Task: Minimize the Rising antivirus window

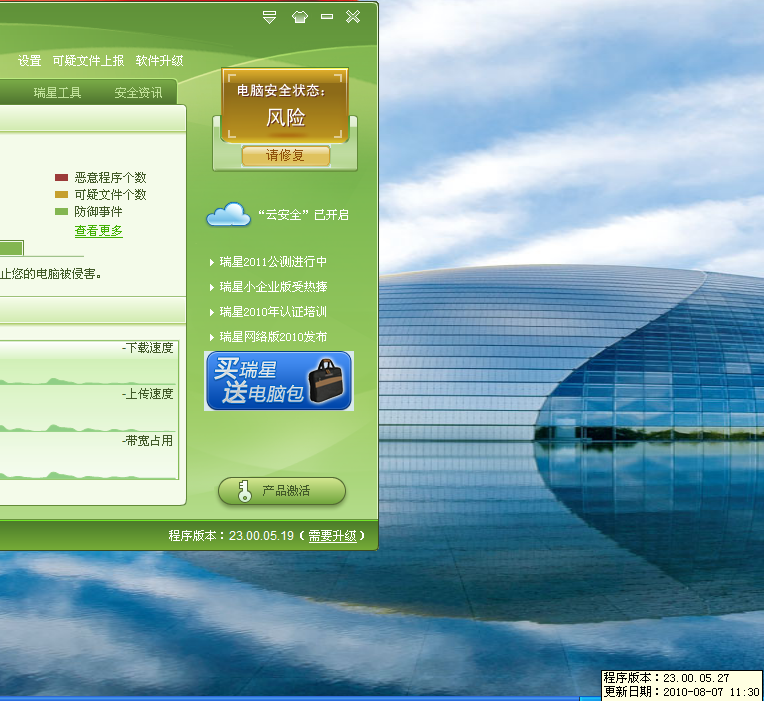Action: point(327,17)
